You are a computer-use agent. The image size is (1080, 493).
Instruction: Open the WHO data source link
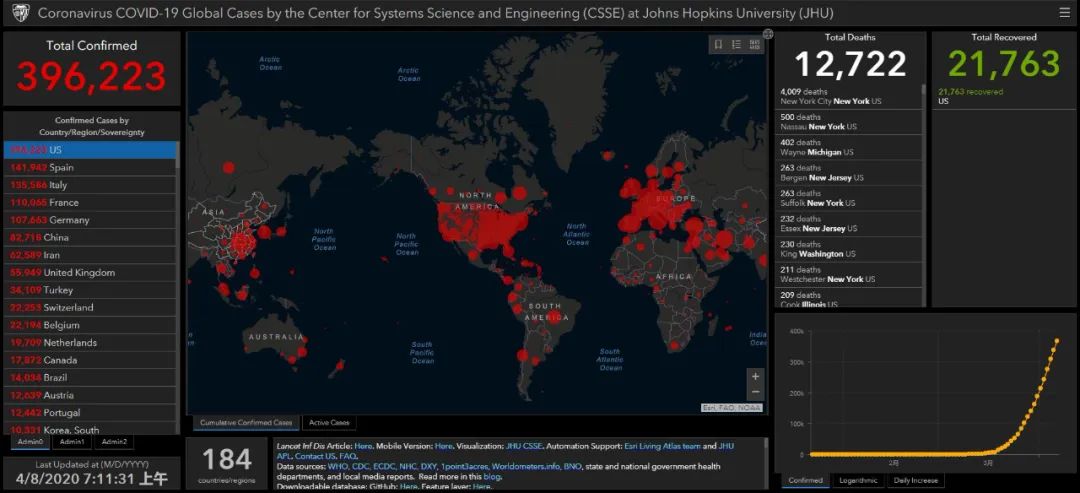click(338, 466)
